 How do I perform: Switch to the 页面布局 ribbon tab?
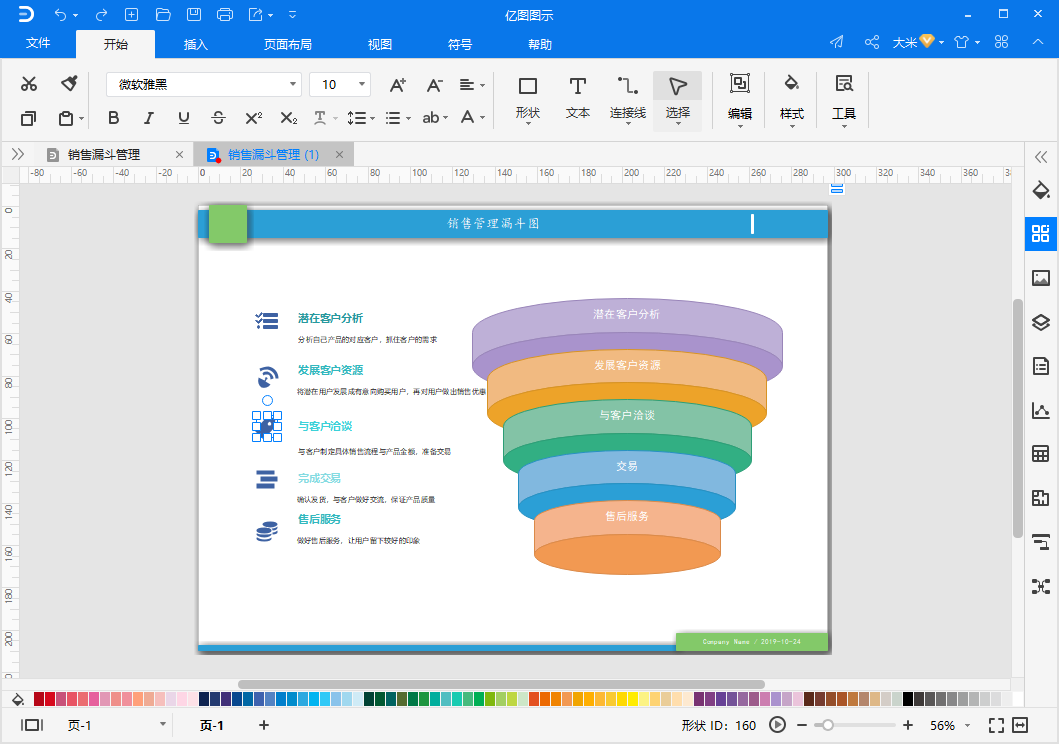click(x=288, y=45)
